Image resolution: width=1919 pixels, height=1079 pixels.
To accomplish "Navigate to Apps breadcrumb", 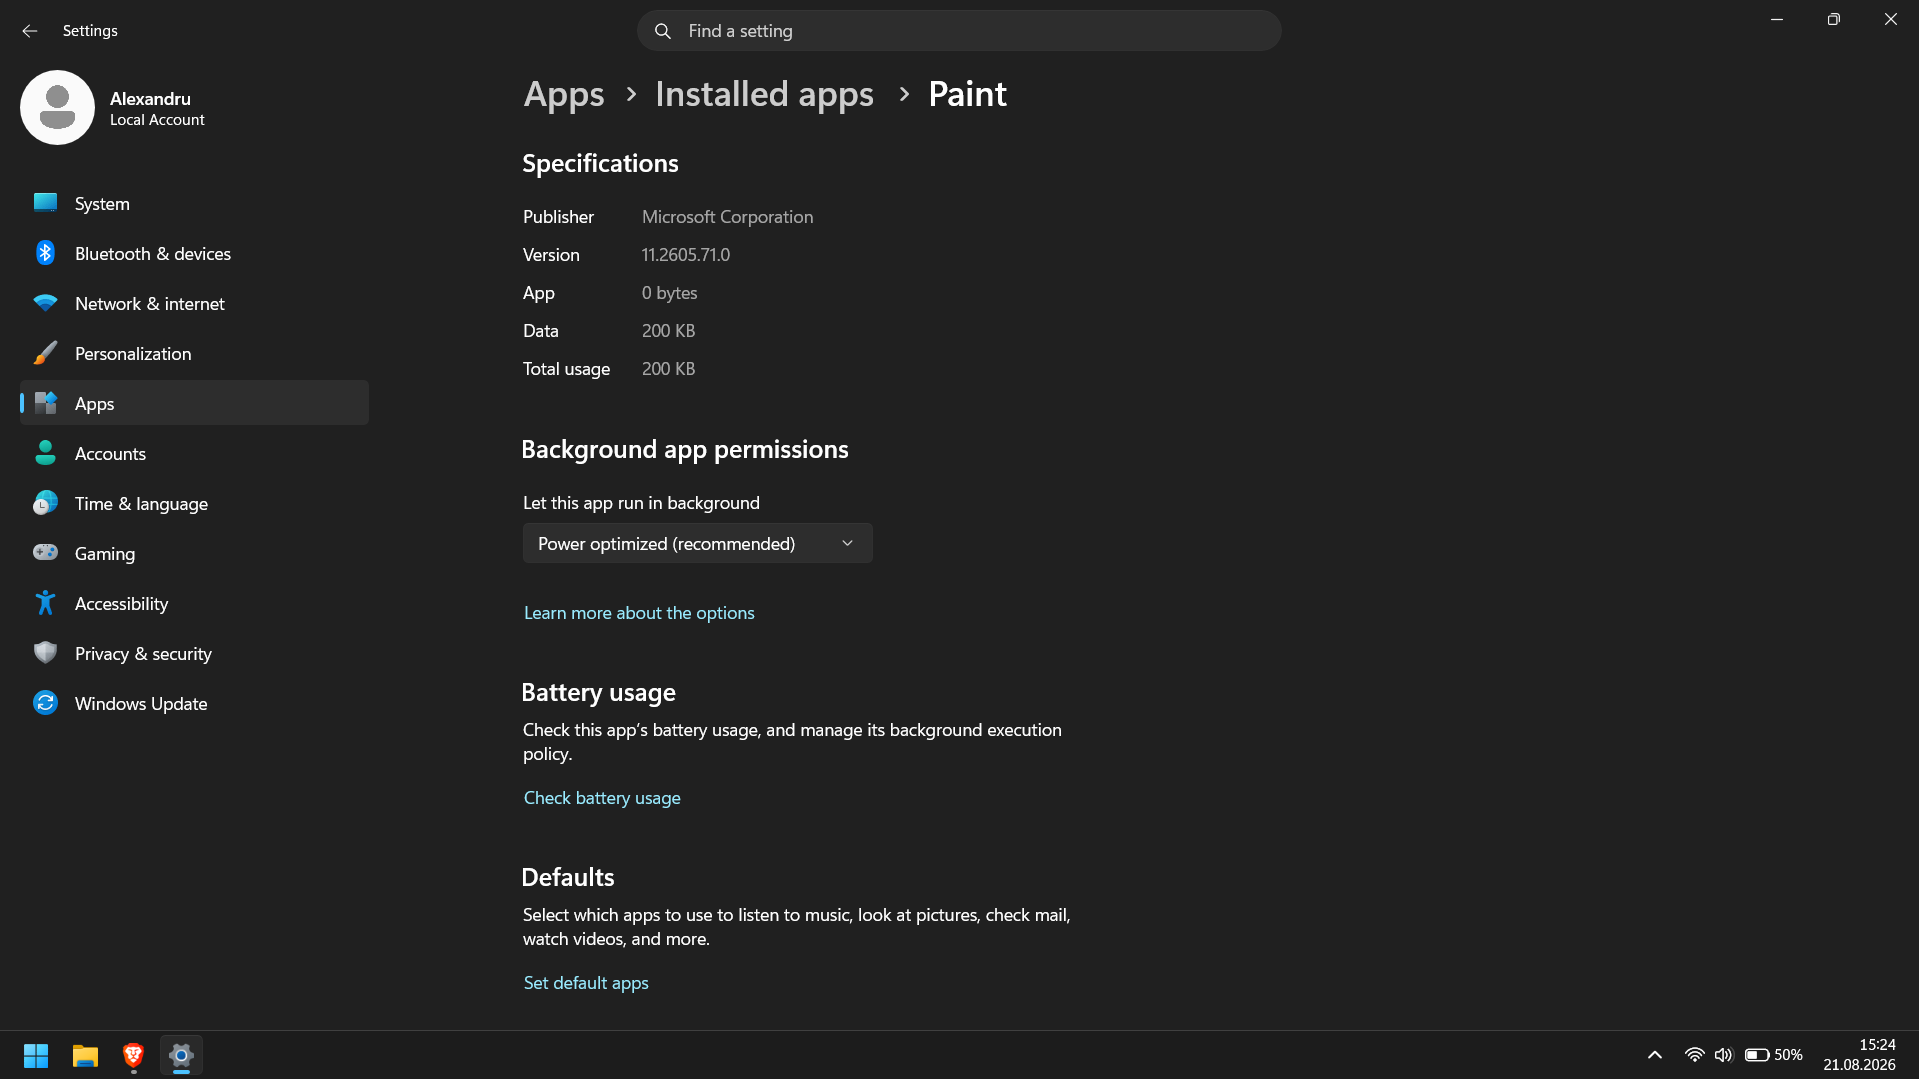I will coord(564,94).
